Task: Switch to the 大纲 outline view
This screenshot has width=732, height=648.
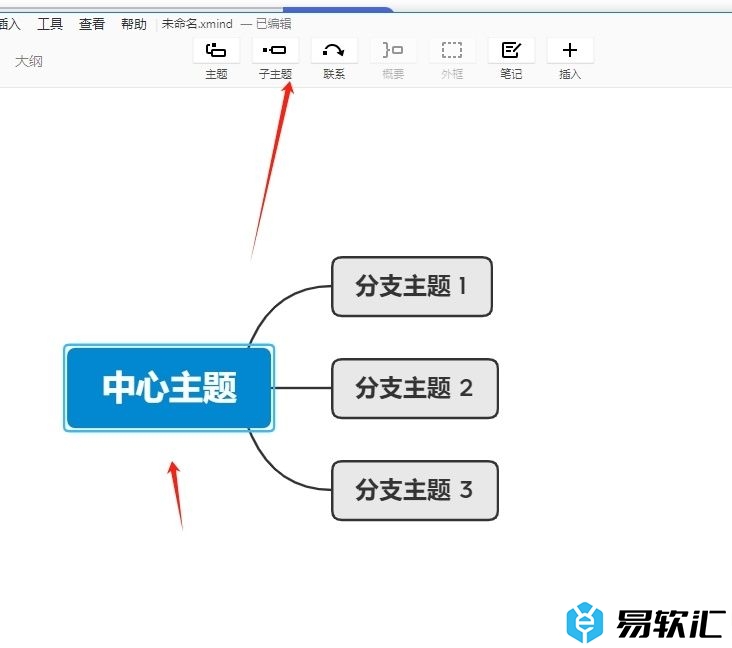Action: coord(28,61)
